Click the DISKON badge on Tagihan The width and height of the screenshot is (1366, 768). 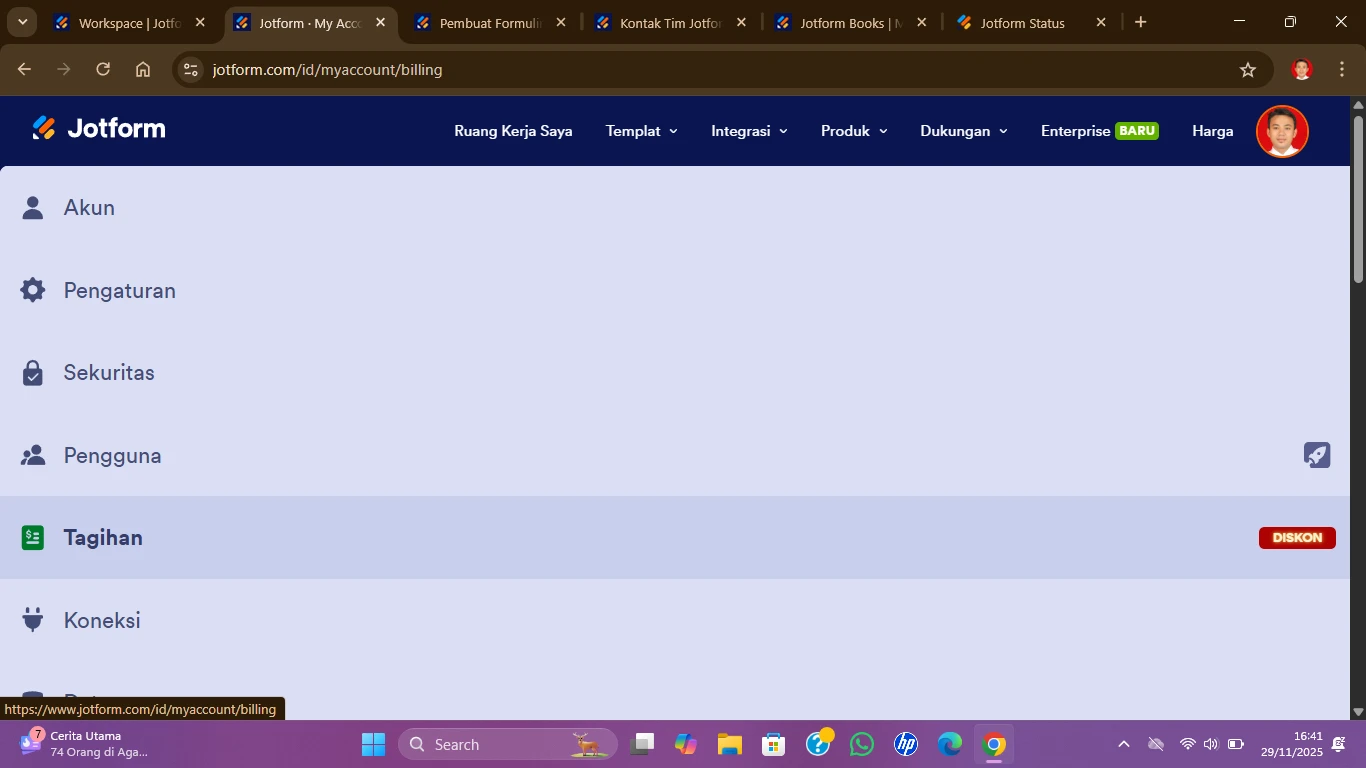pyautogui.click(x=1297, y=537)
